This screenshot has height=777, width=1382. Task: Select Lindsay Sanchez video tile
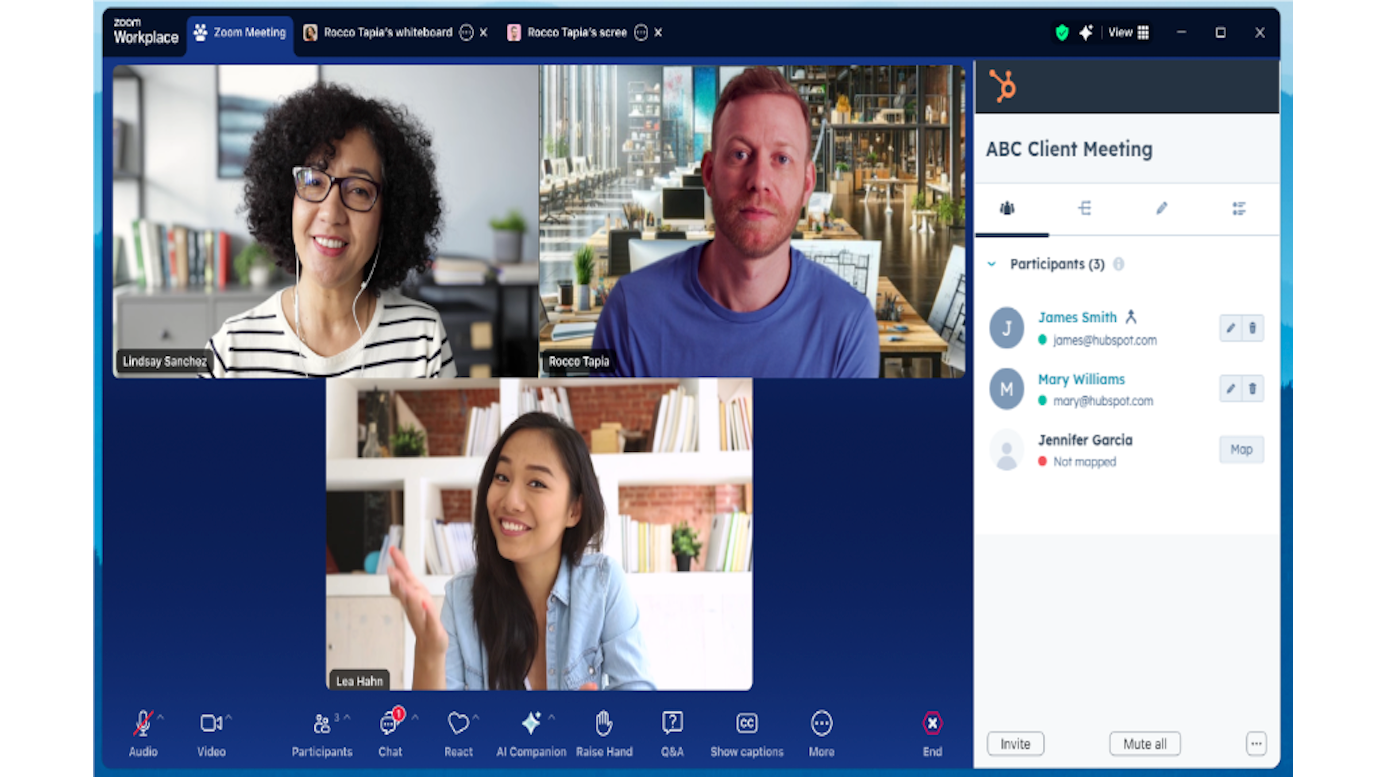click(x=326, y=221)
